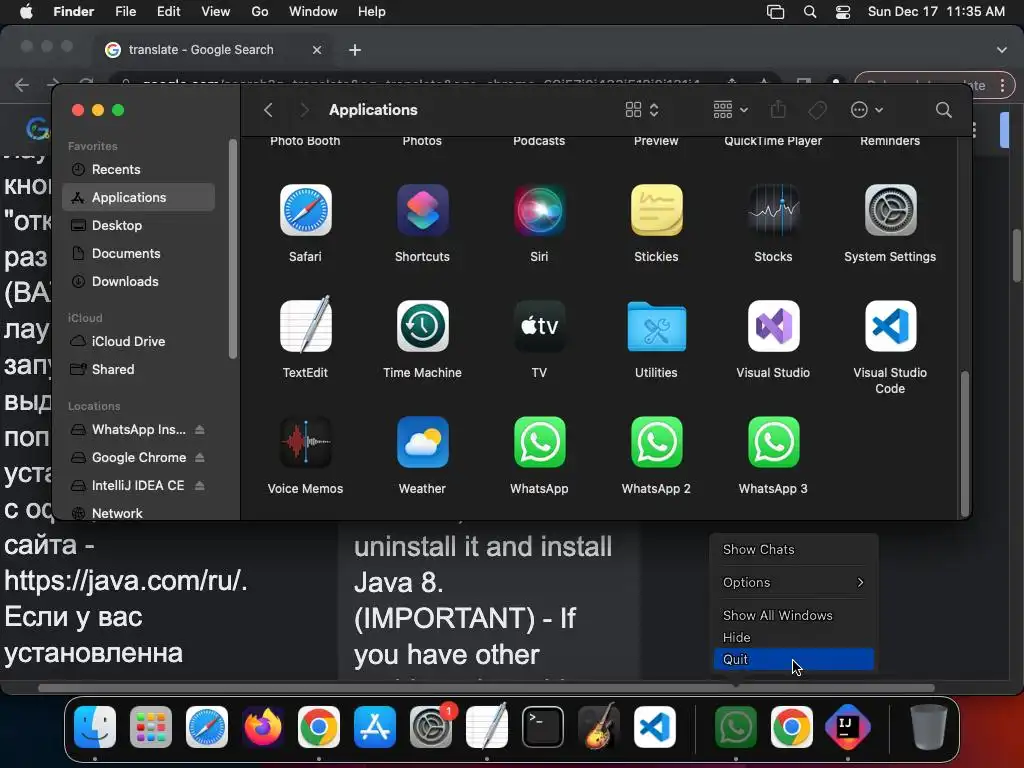Open Recents in Finder sidebar
Viewport: 1024px width, 768px height.
point(138,170)
